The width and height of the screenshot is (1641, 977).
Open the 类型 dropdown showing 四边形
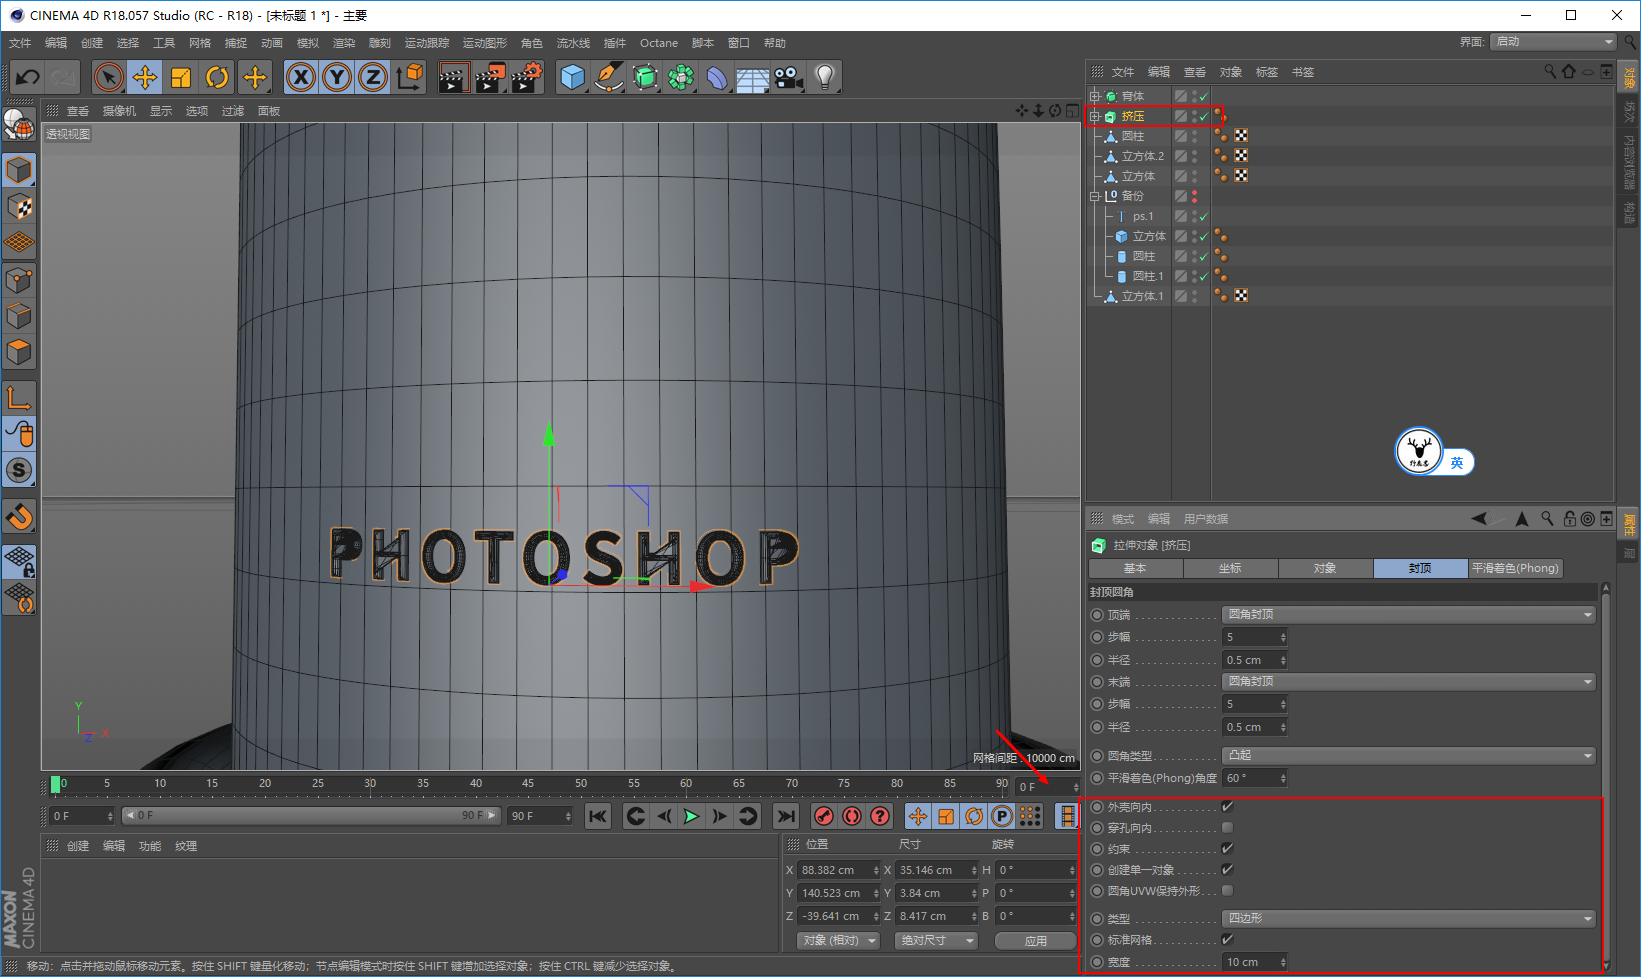pyautogui.click(x=1409, y=919)
